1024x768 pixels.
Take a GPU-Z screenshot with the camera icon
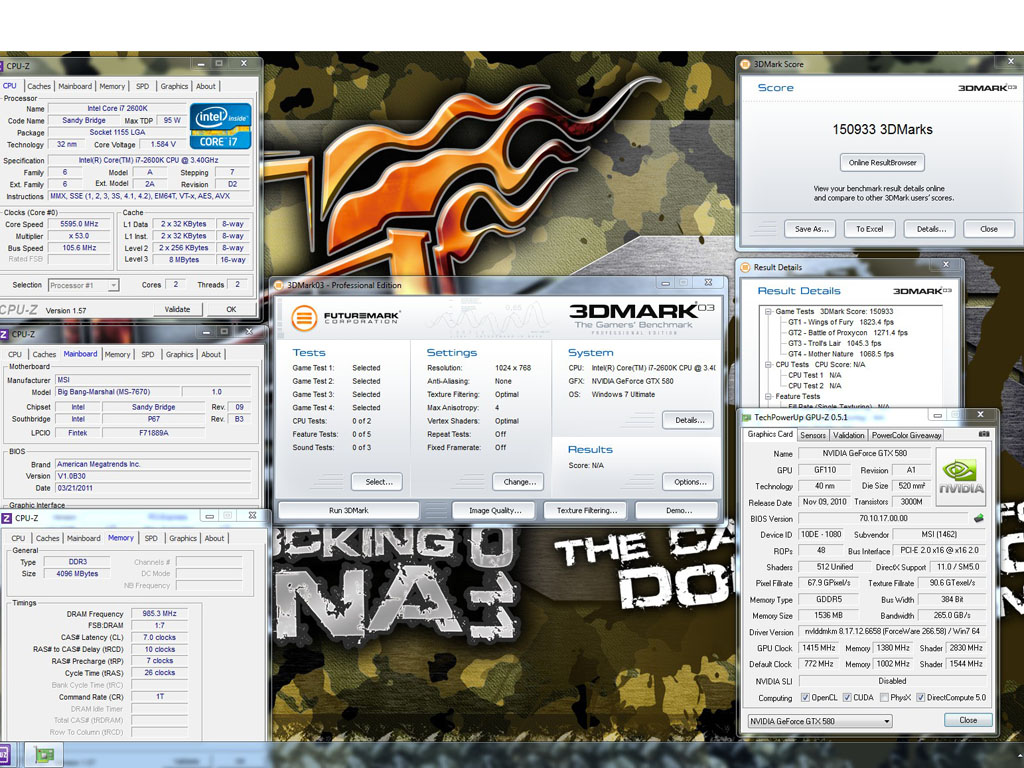coord(984,434)
